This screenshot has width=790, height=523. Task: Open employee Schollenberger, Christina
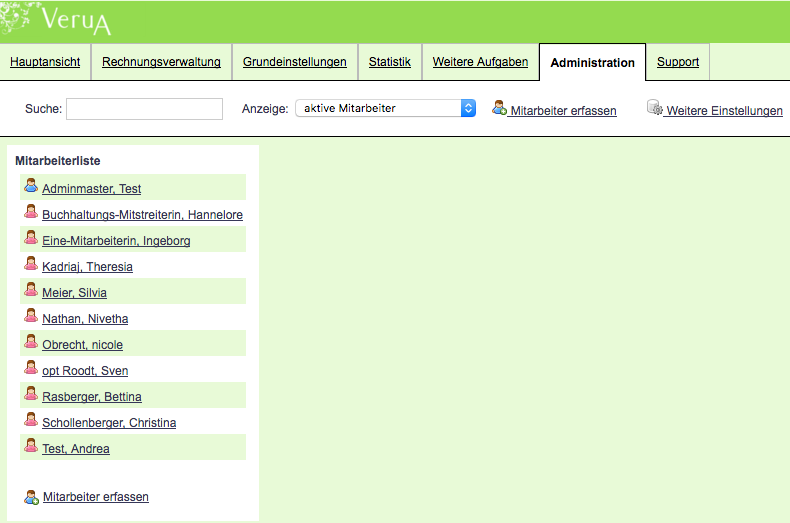point(109,423)
